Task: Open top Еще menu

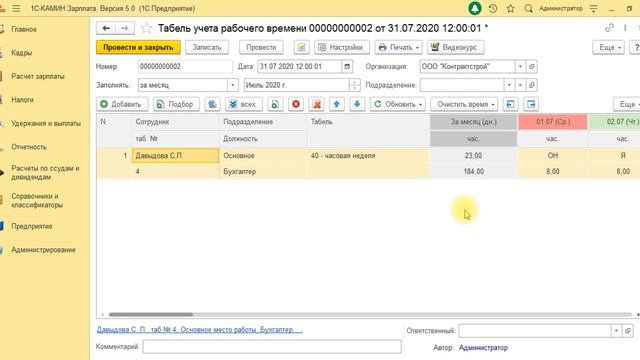Action: [609, 47]
